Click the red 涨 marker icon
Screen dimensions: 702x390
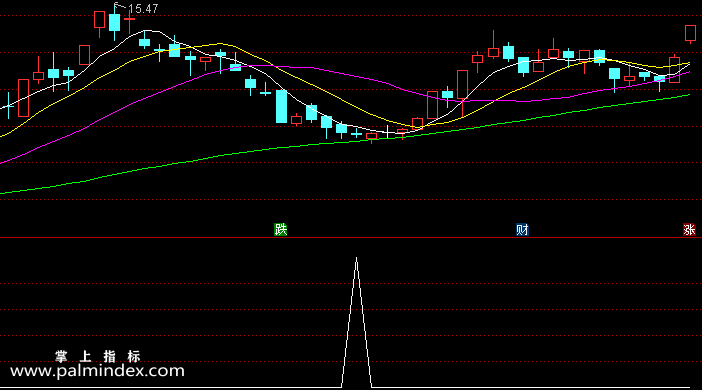point(689,230)
